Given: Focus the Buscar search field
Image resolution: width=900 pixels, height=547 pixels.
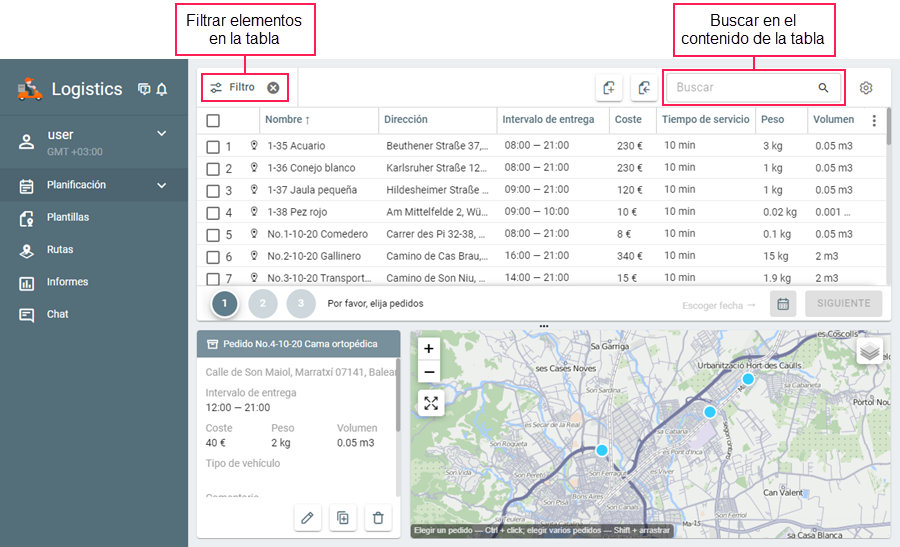Looking at the screenshot, I should tap(754, 87).
